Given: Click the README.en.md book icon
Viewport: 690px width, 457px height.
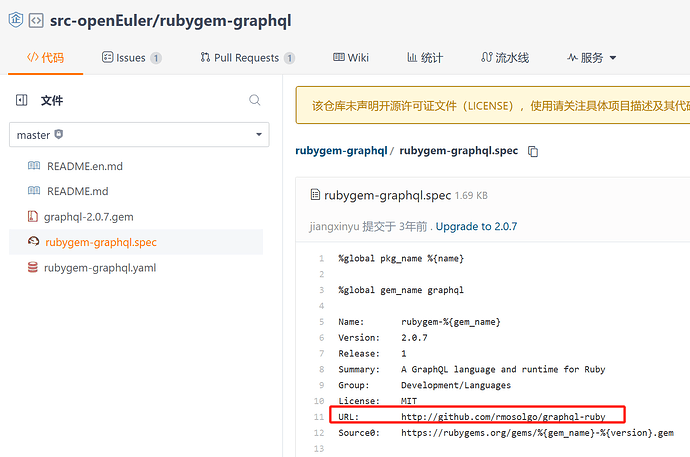Looking at the screenshot, I should pos(33,166).
